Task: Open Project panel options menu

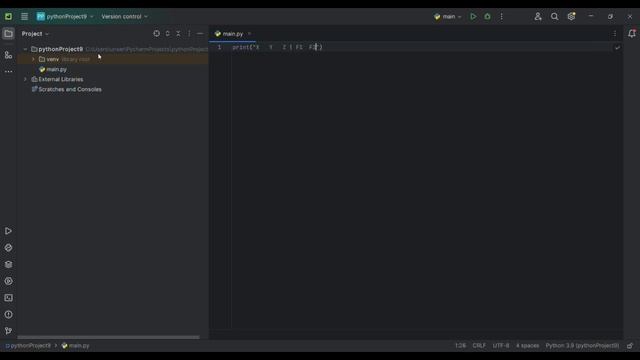Action: coord(189,33)
